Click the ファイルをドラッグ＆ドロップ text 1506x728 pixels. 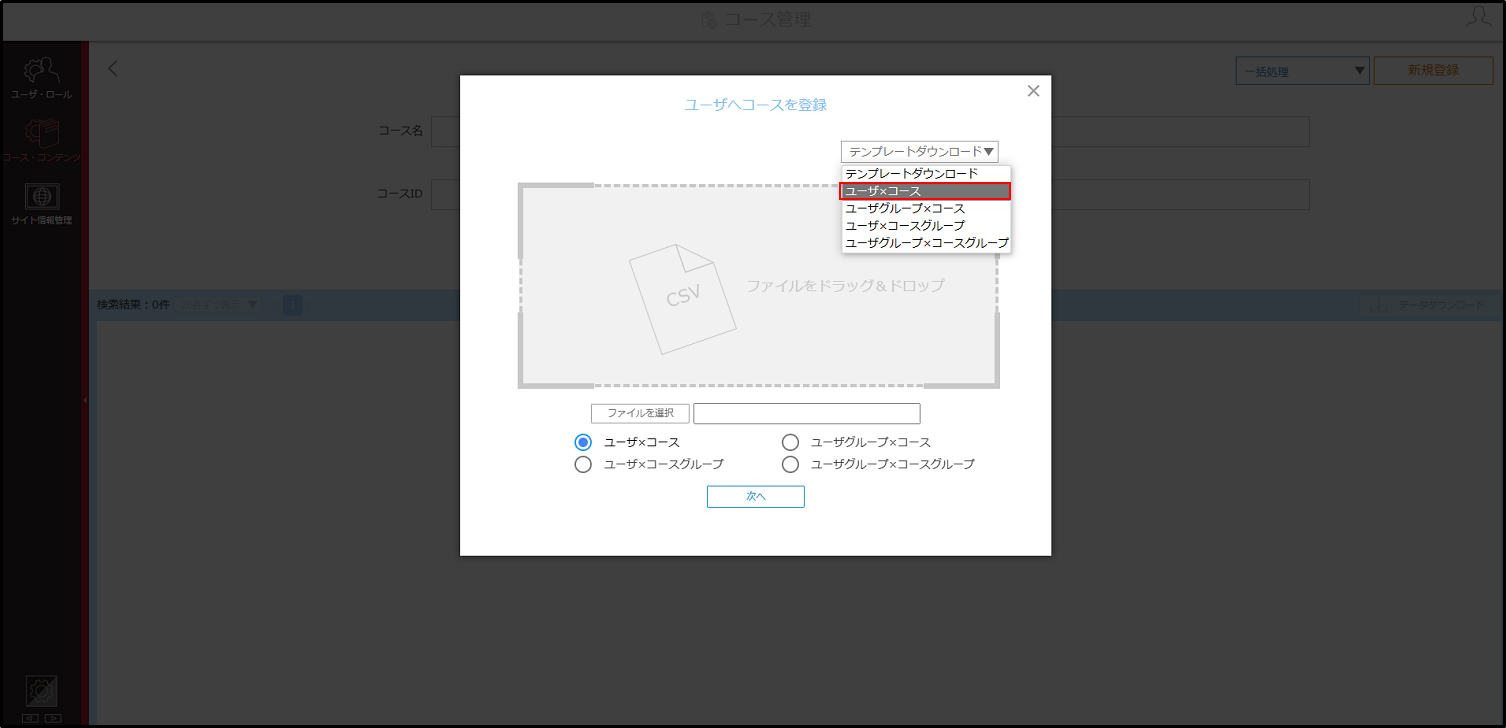845,286
